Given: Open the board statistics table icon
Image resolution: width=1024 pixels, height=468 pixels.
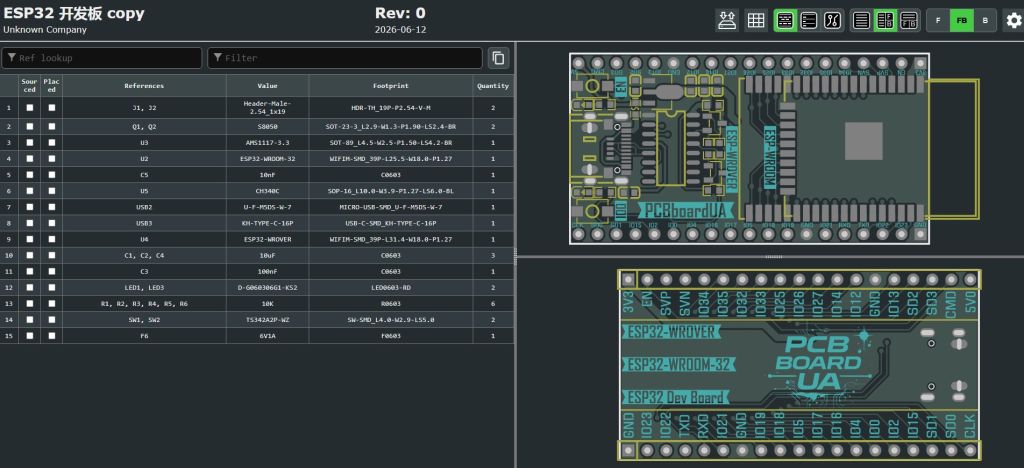Looking at the screenshot, I should tap(756, 20).
